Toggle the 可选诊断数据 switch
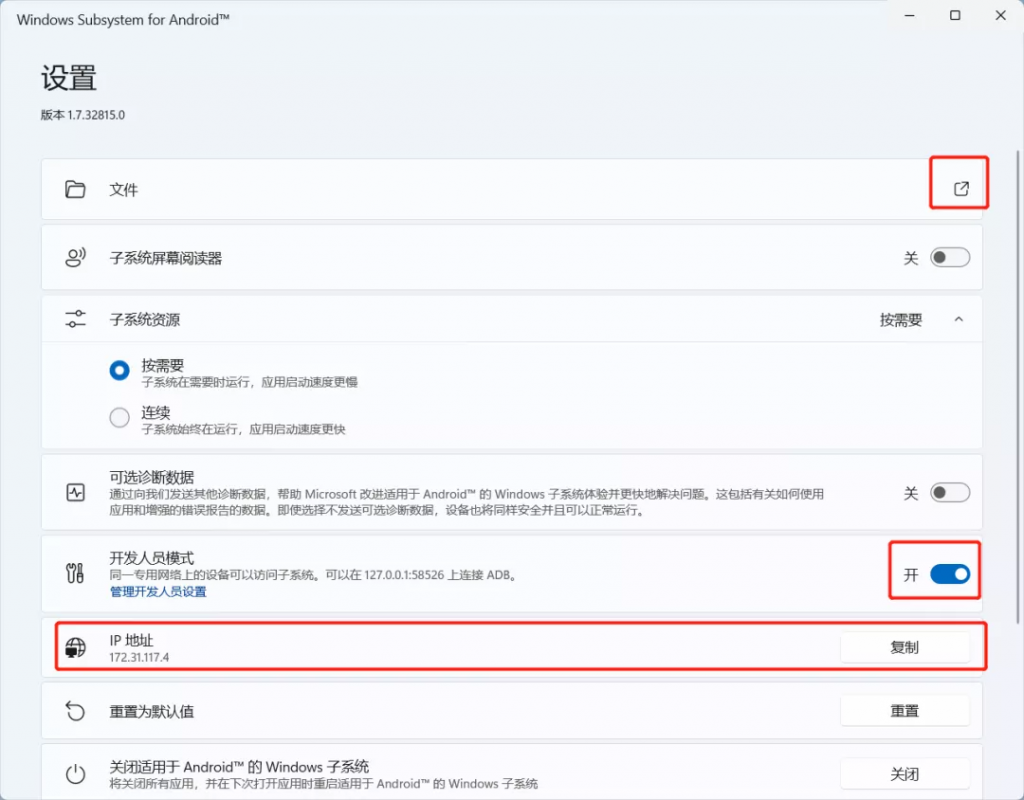Screen dimensions: 1024x800 tap(950, 492)
